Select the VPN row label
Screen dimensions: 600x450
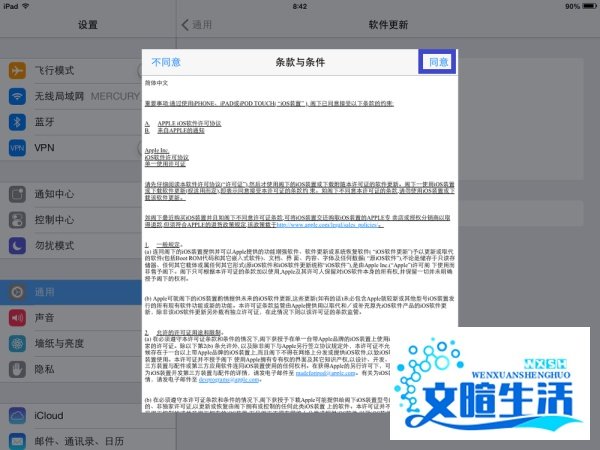44,148
